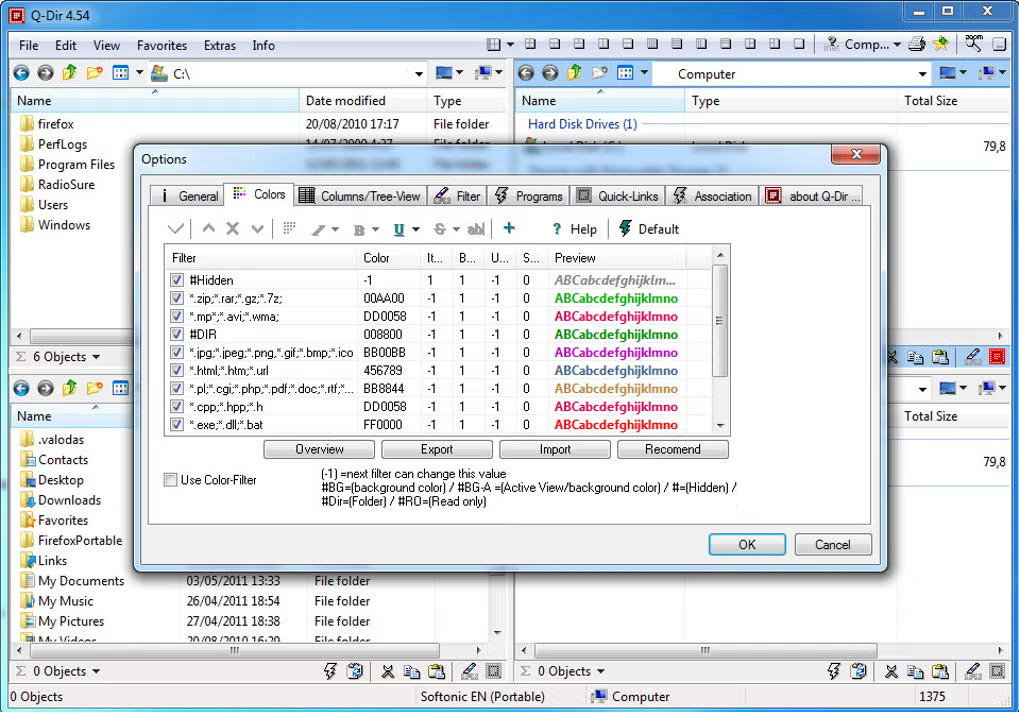The width and height of the screenshot is (1019, 712).
Task: Click the Help question mark button
Action: [x=574, y=229]
